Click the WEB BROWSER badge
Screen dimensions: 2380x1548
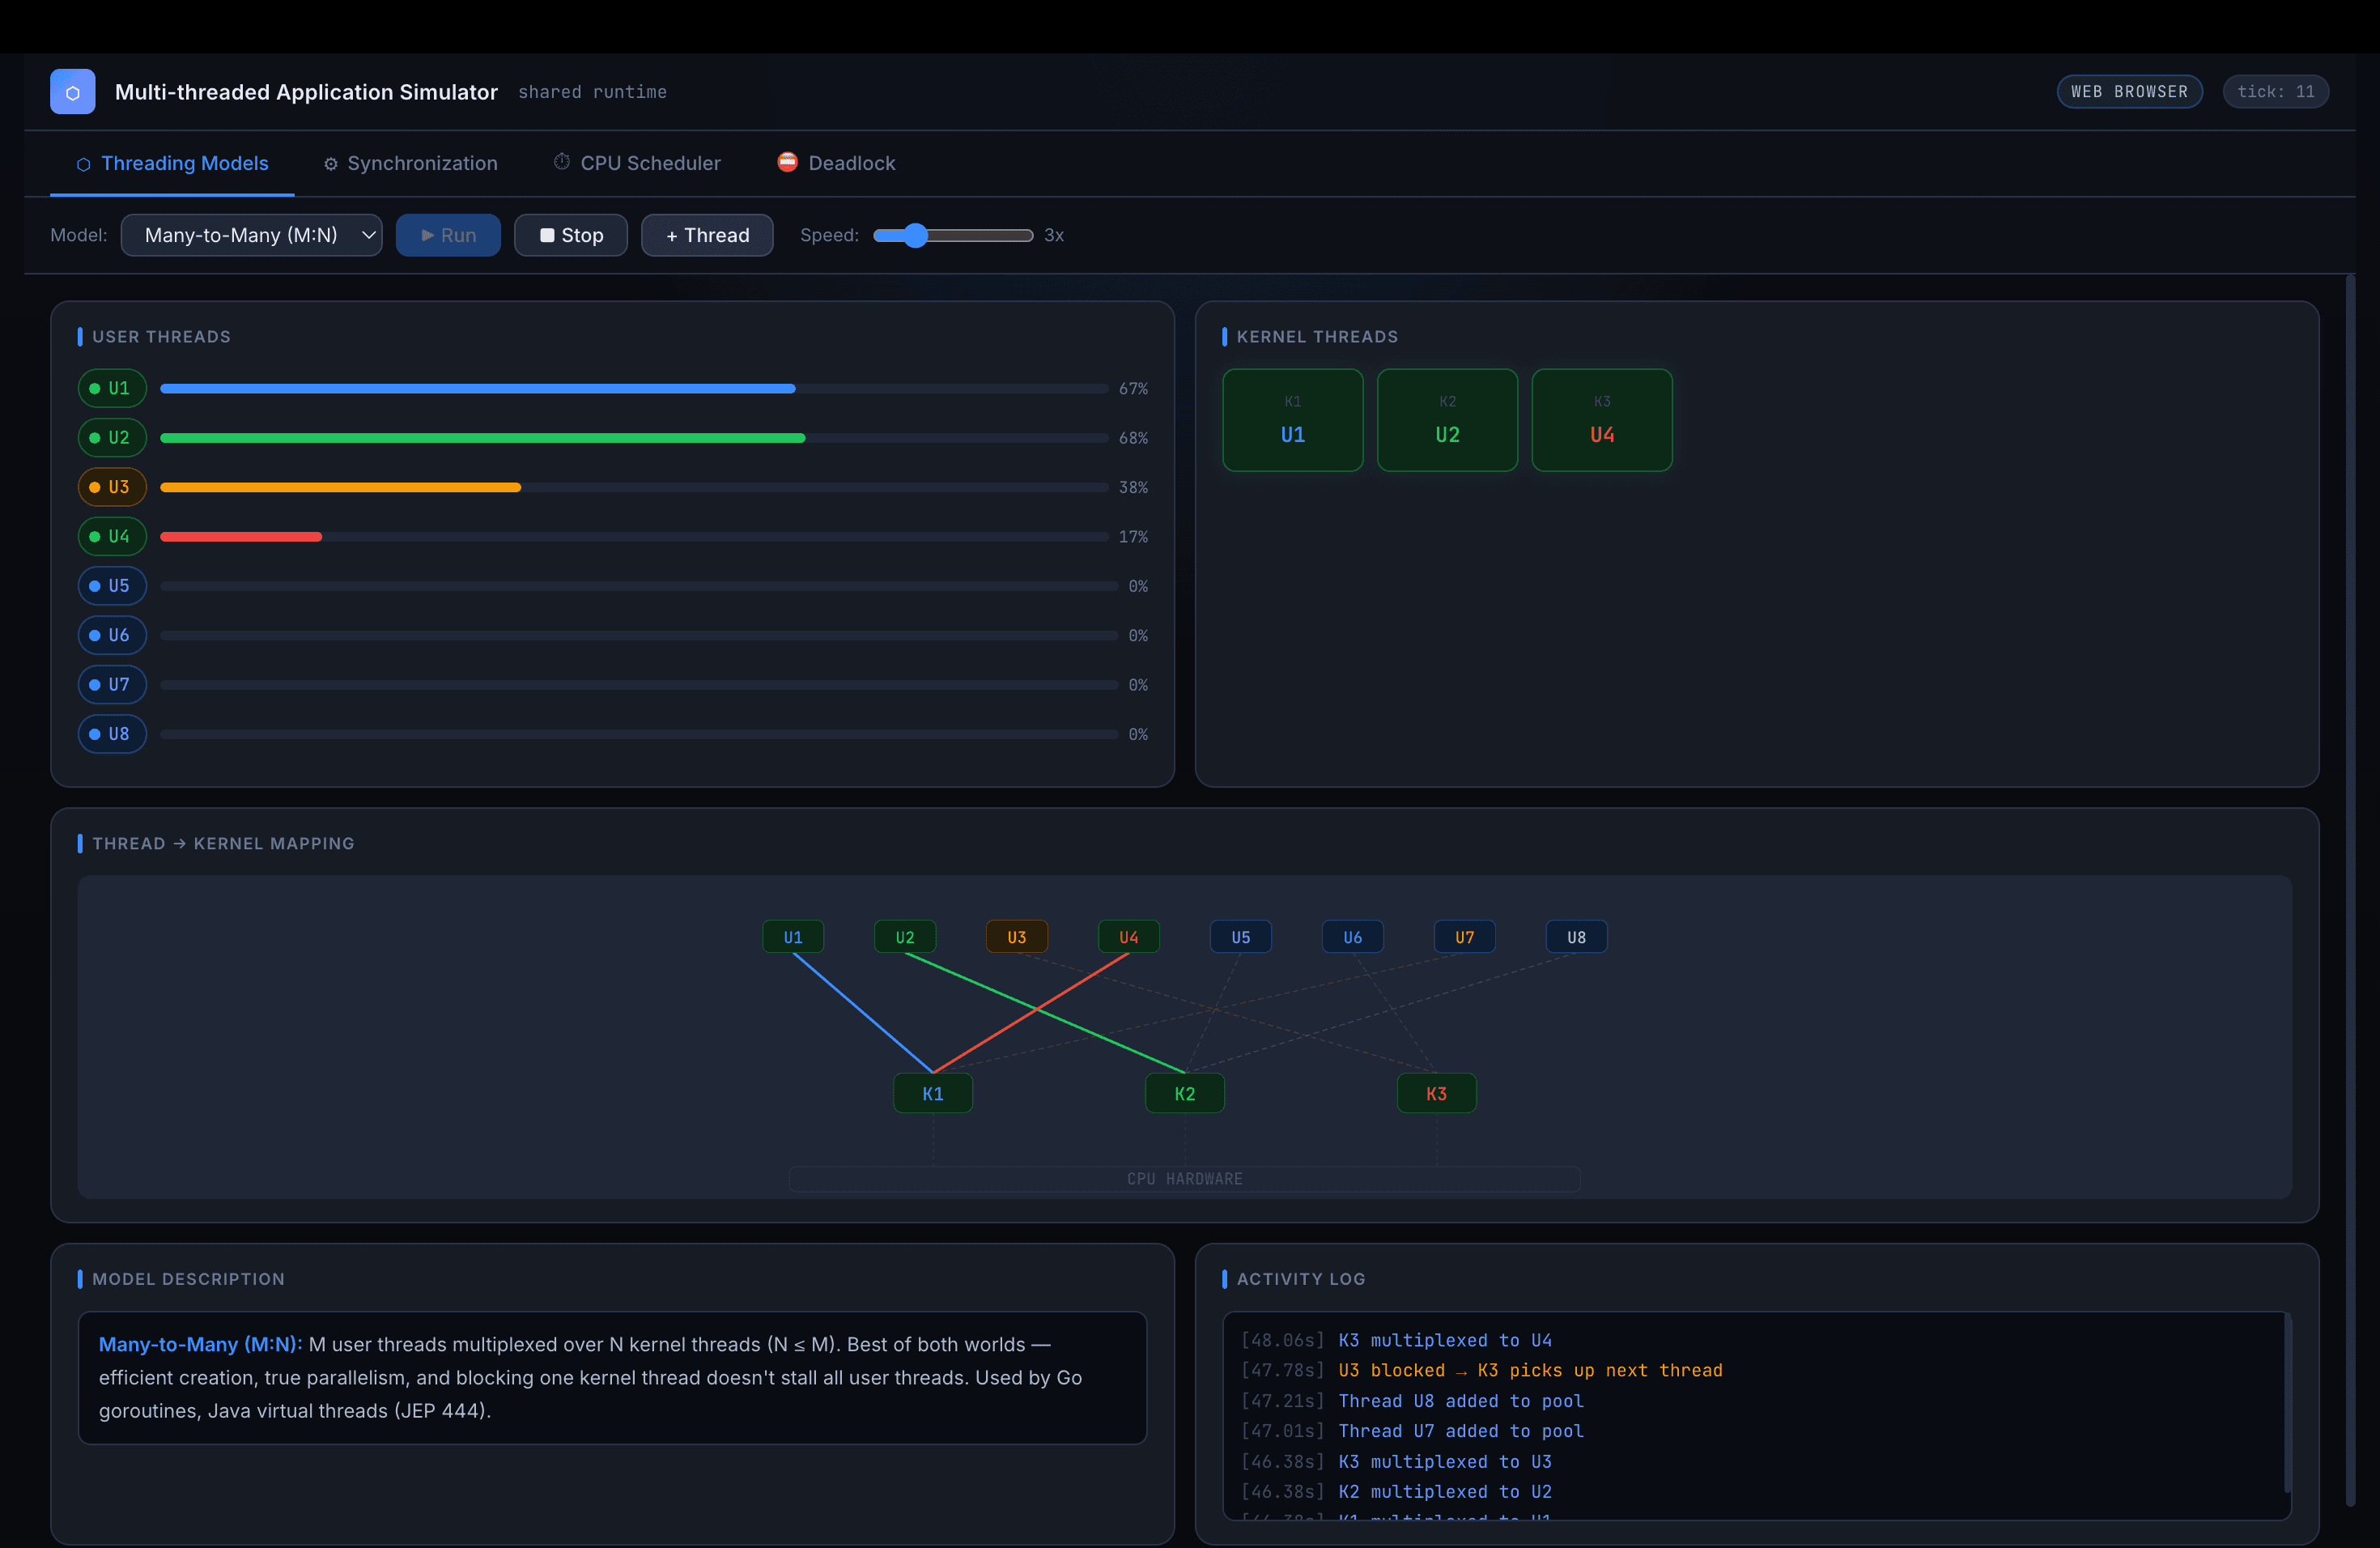pyautogui.click(x=2130, y=92)
